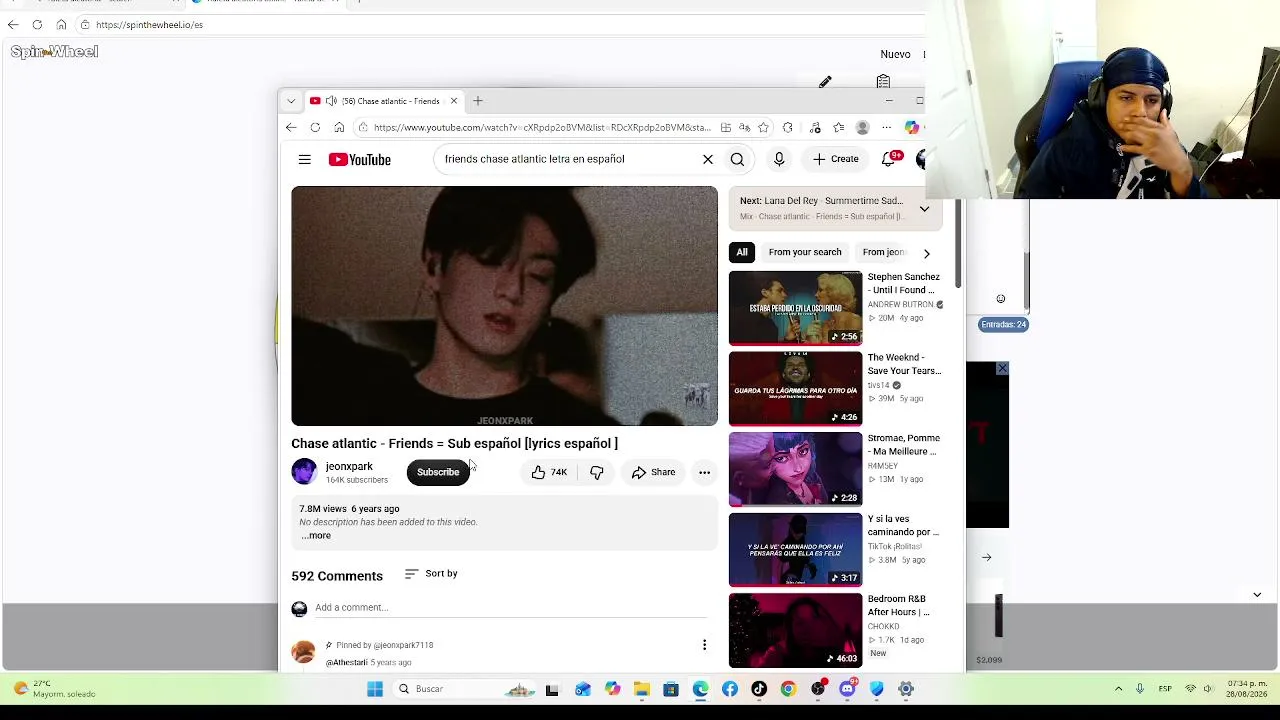Open File Explorer from the taskbar
The height and width of the screenshot is (720, 1280).
pyautogui.click(x=642, y=689)
